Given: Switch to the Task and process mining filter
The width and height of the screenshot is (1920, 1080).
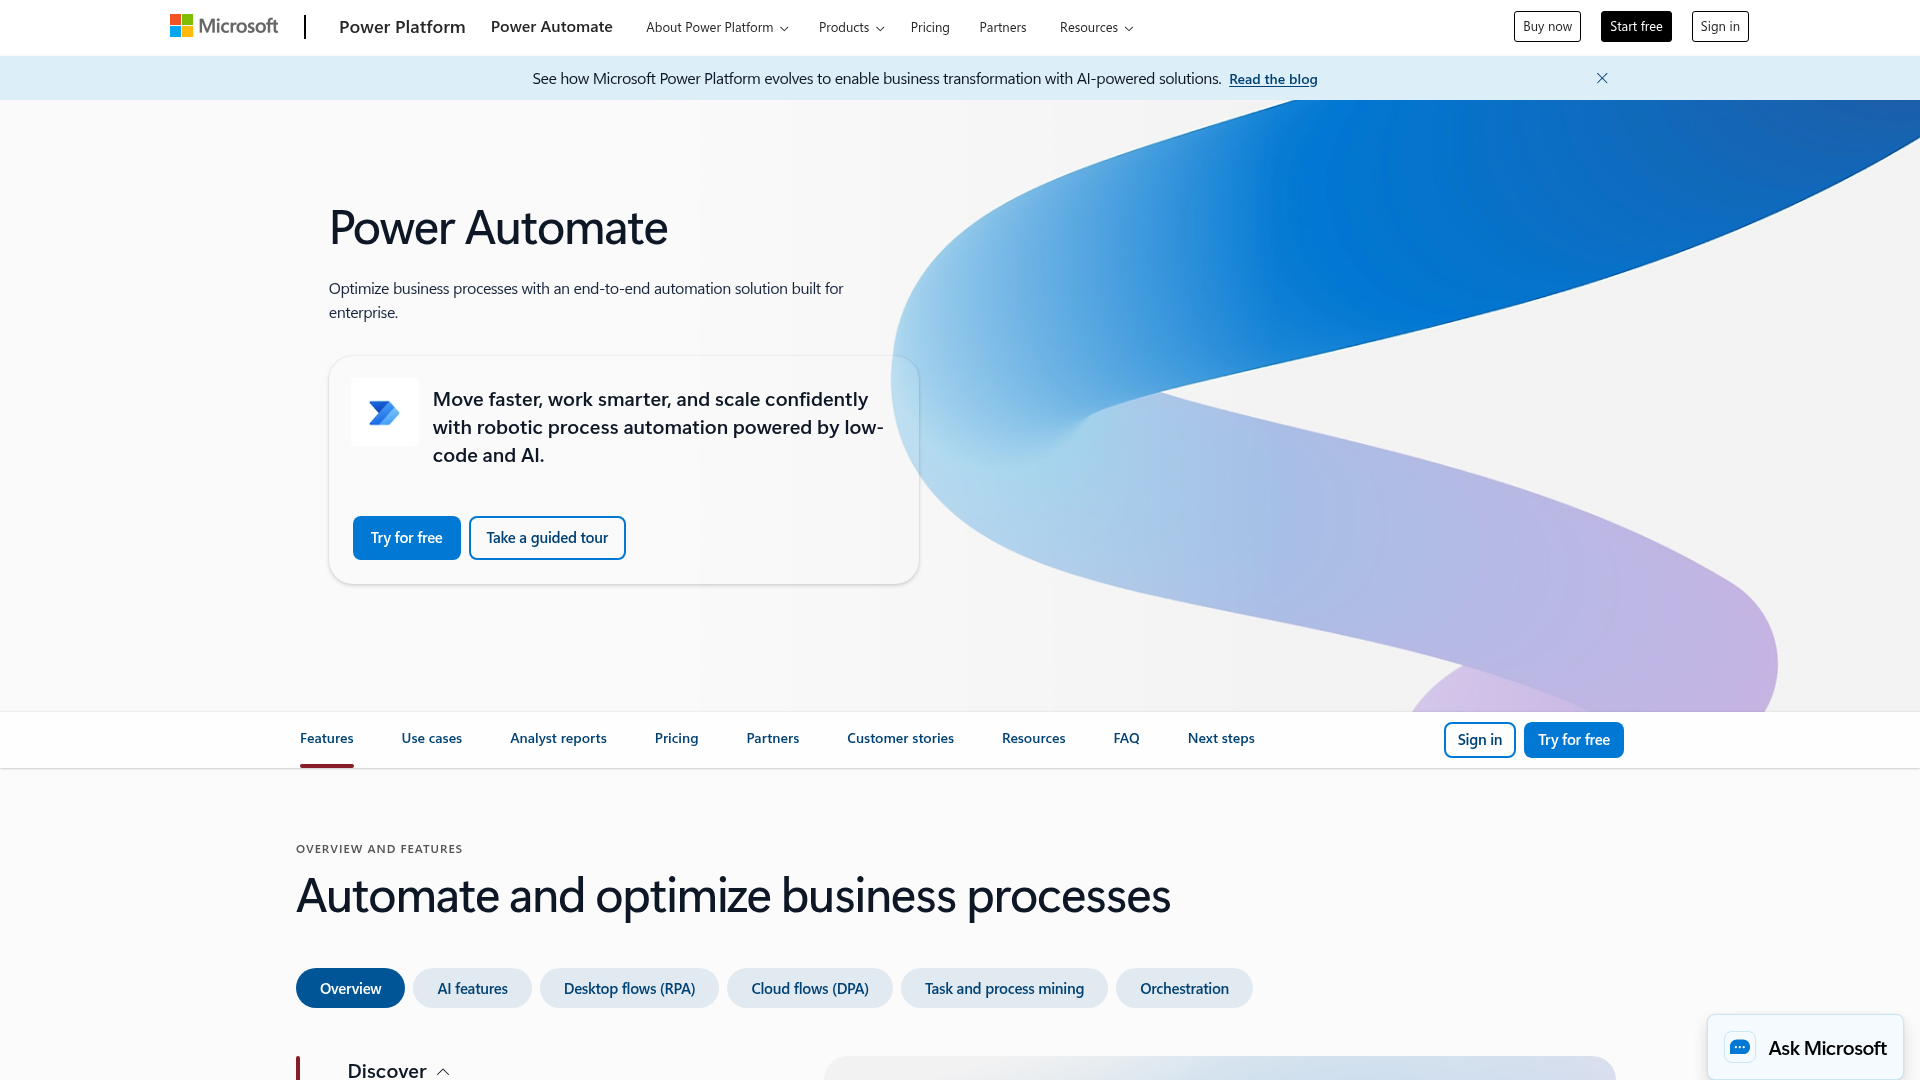Looking at the screenshot, I should coord(1004,988).
